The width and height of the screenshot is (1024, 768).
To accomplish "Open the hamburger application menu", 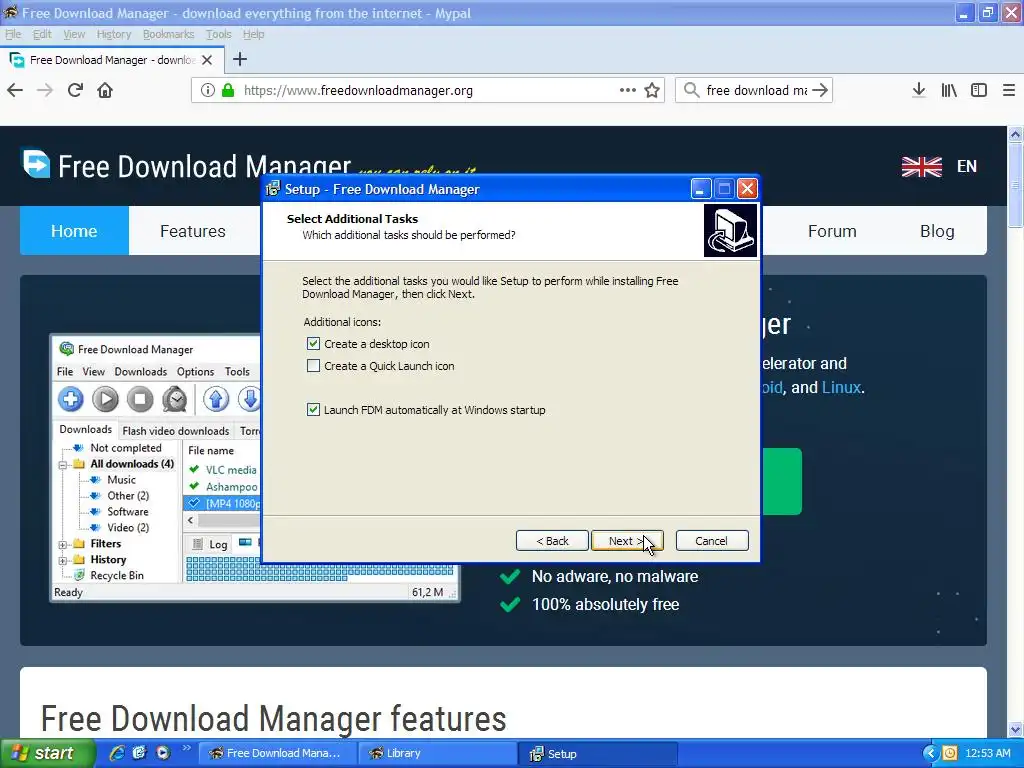I will (x=1009, y=90).
